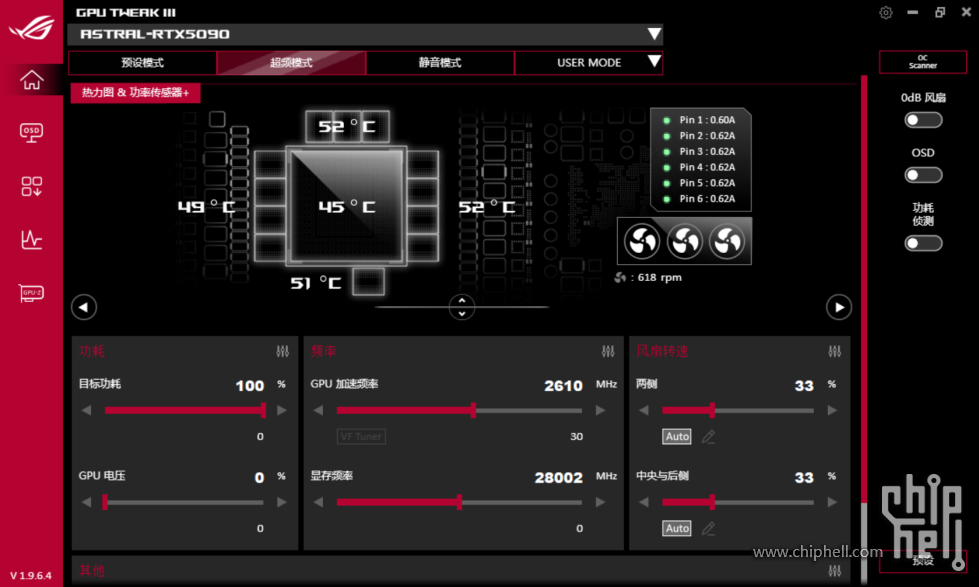
Task: Decrease 显存频率 with left arrow
Action: (318, 502)
